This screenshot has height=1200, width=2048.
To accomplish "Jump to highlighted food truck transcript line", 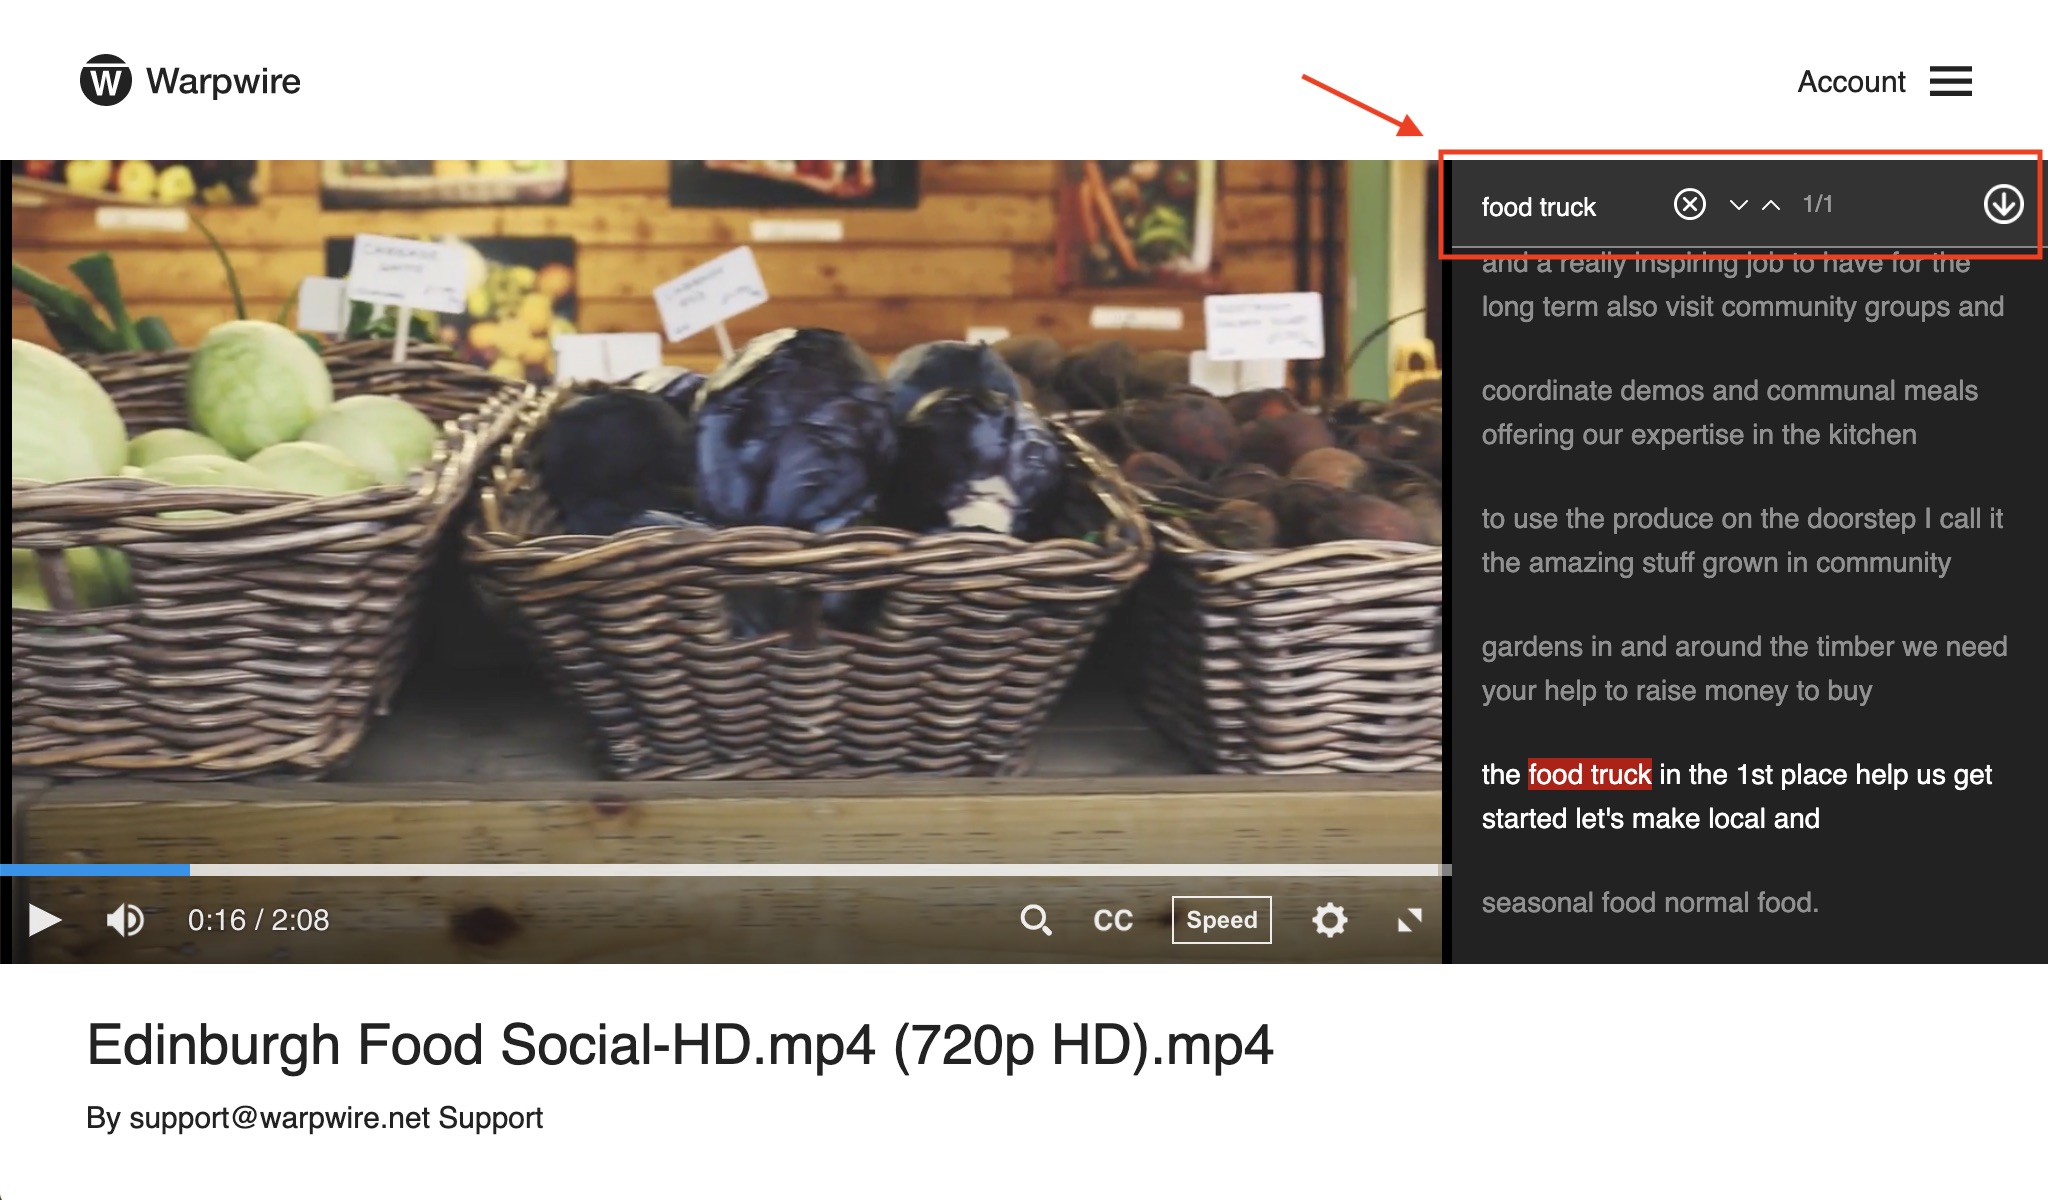I will click(x=1735, y=796).
